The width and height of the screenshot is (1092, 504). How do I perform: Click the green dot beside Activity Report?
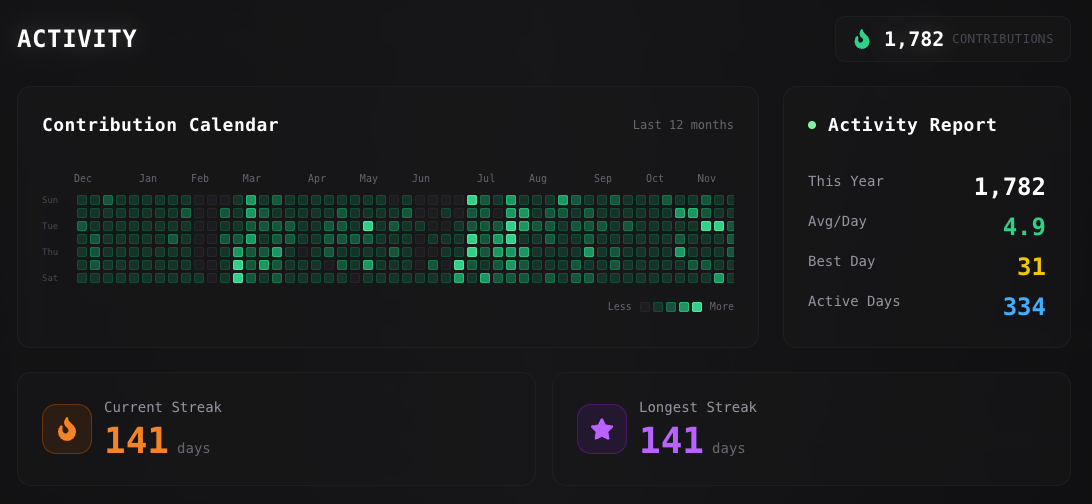click(x=812, y=125)
